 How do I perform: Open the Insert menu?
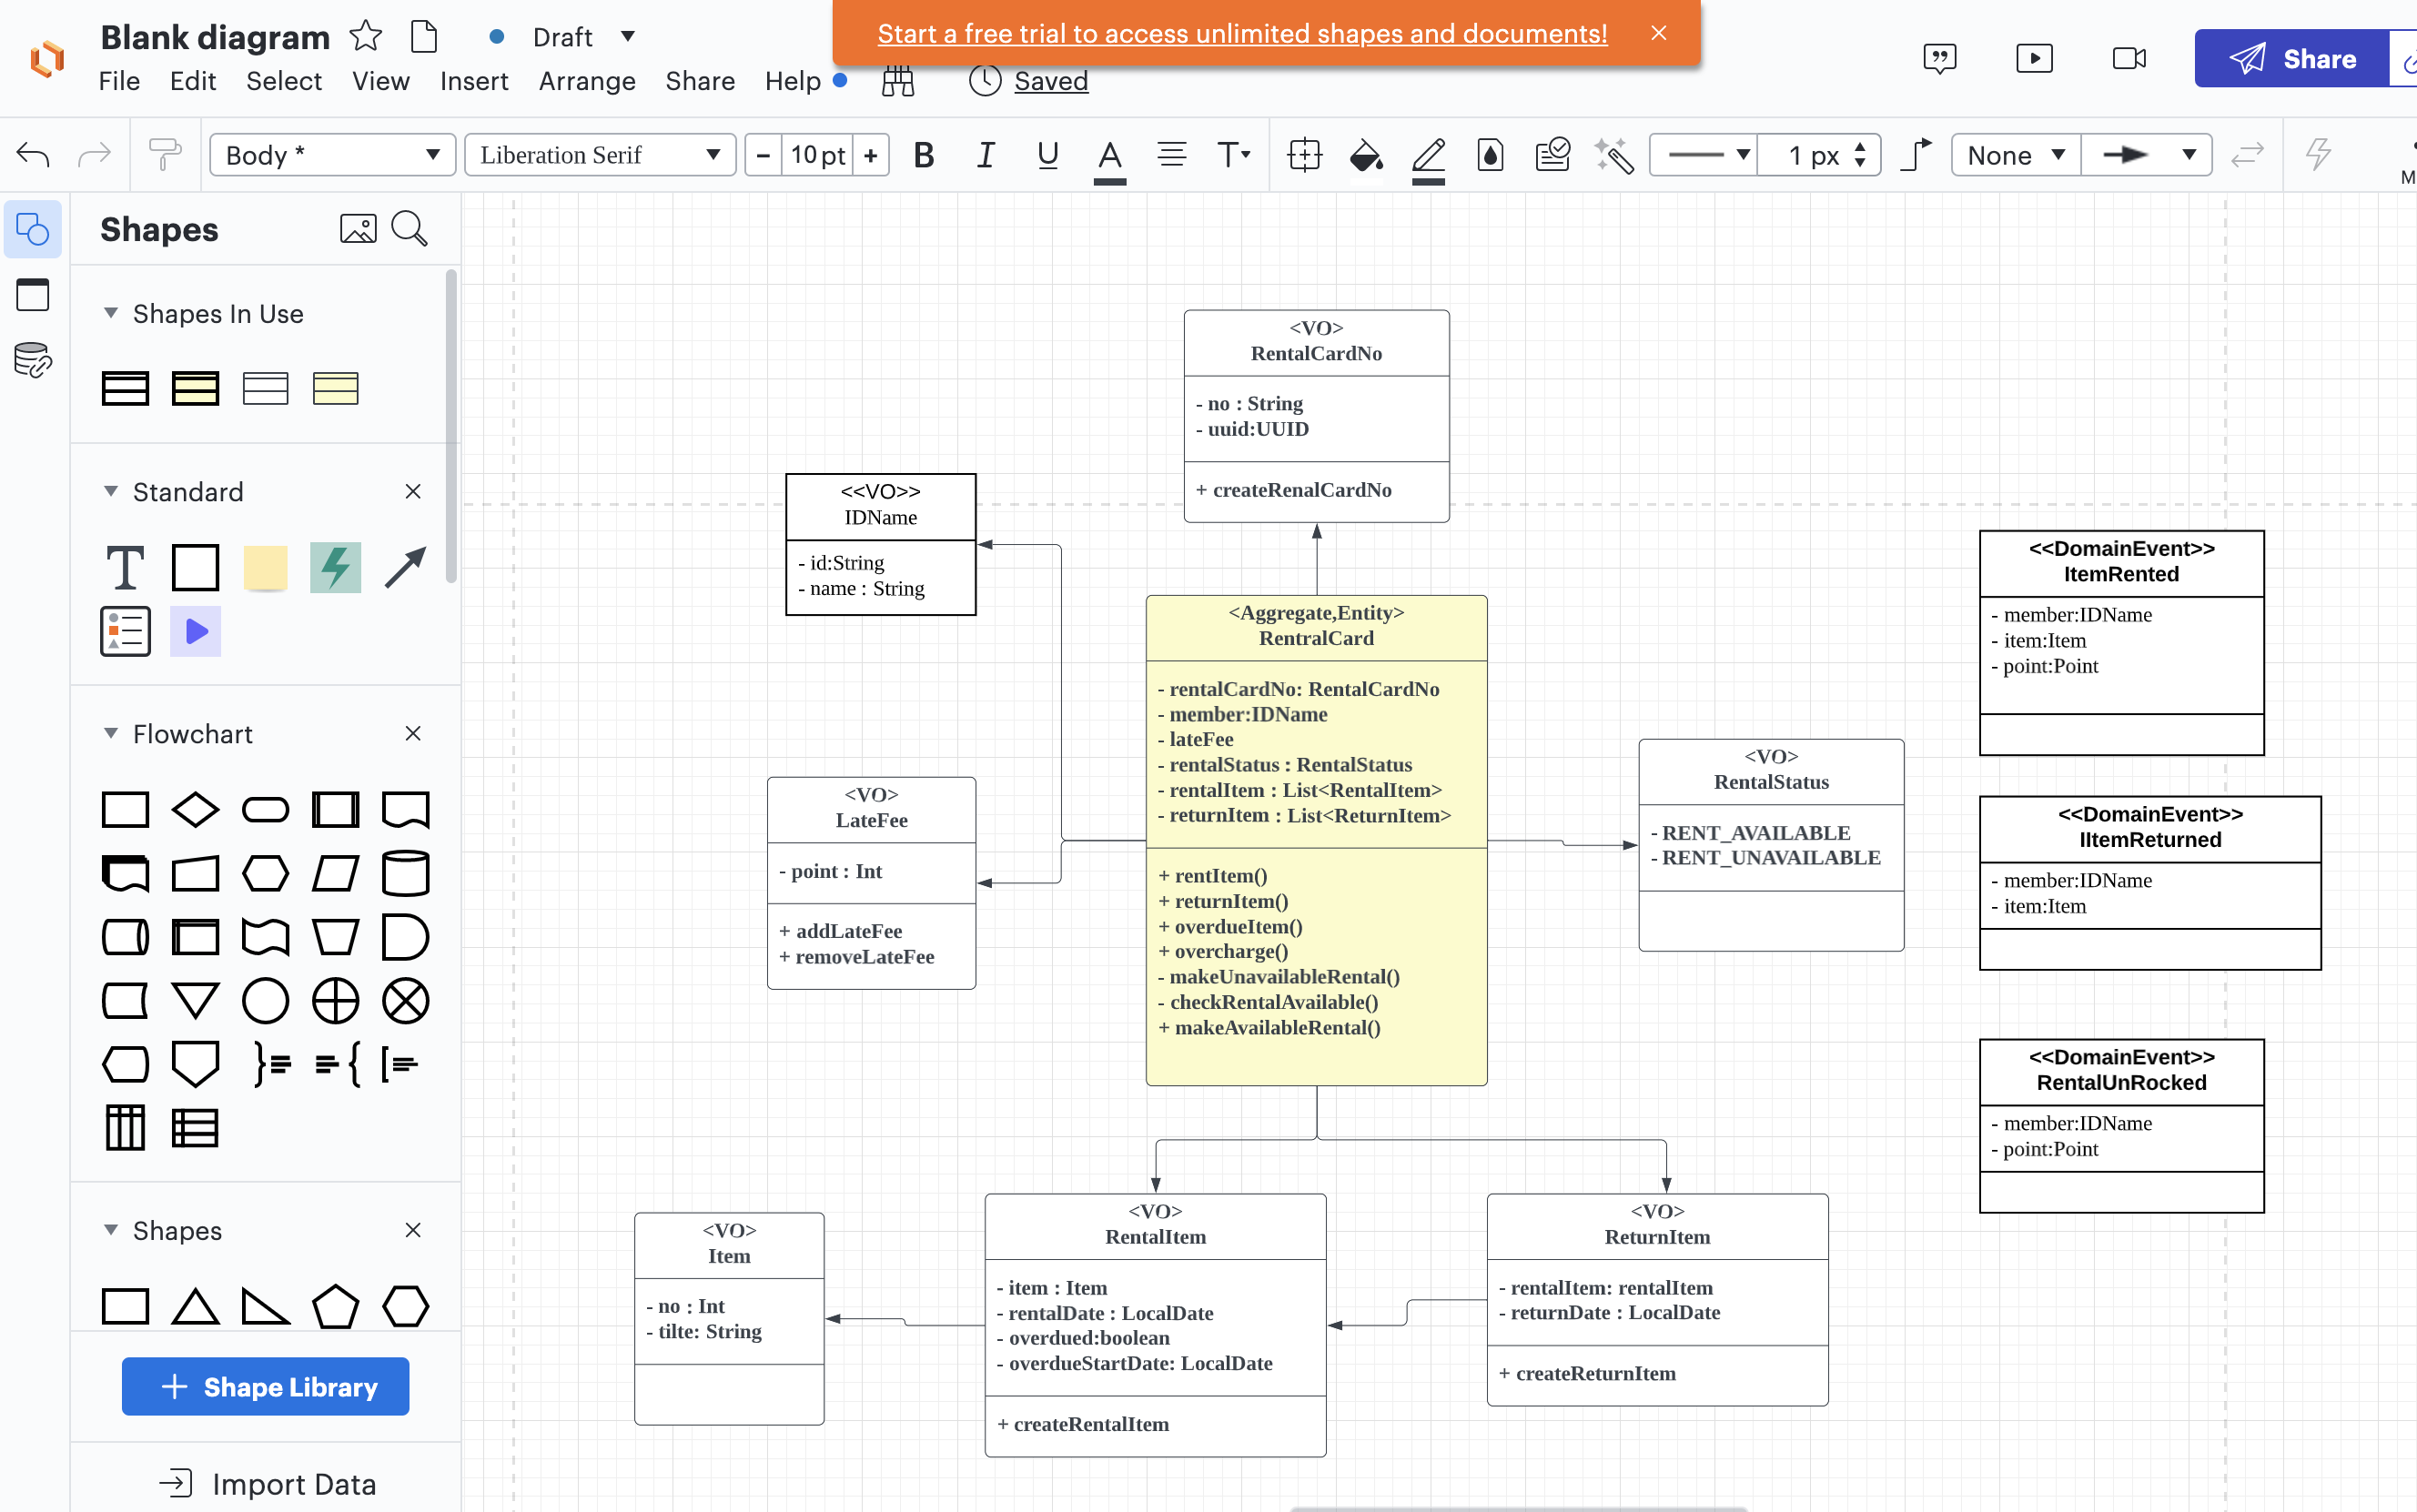click(x=473, y=81)
